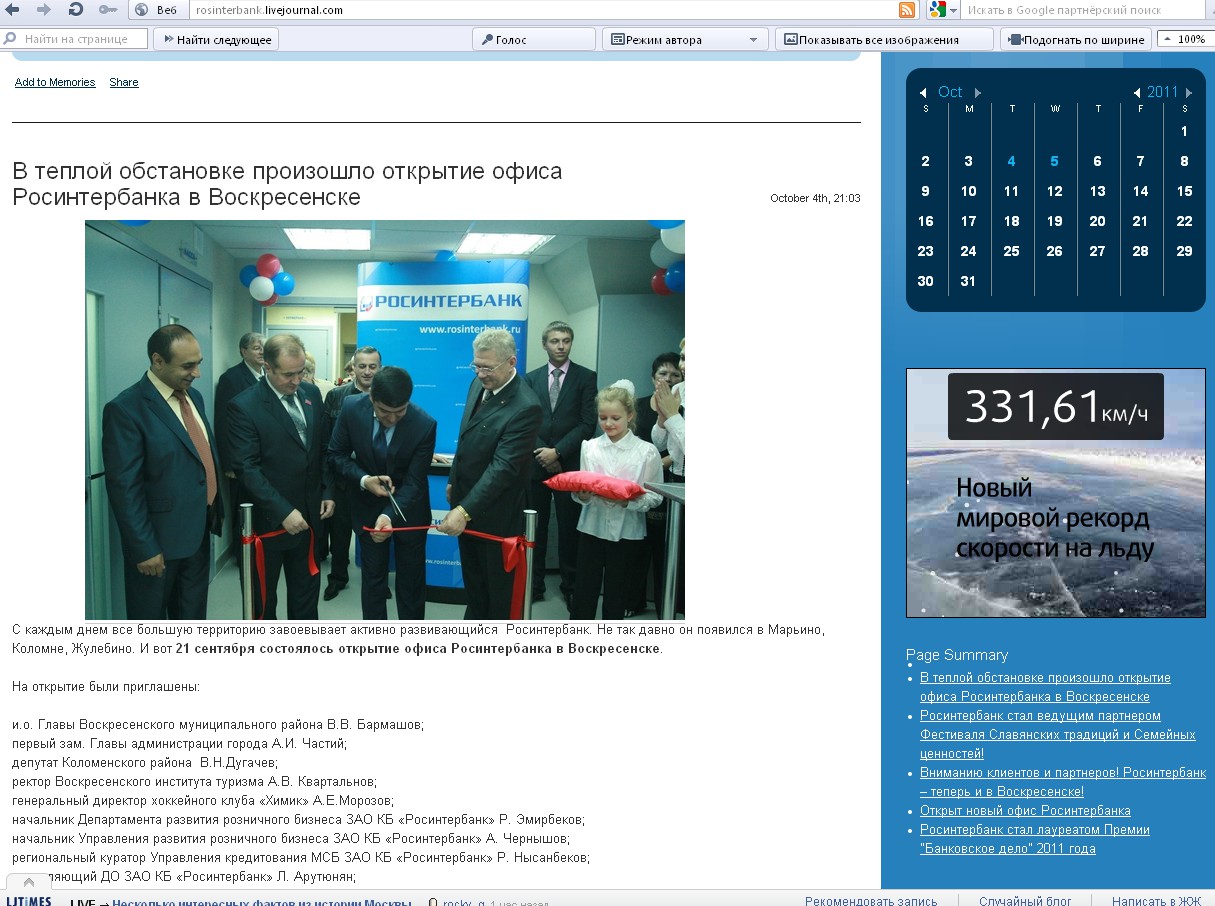Expand the search engine dropdown arrow

[x=954, y=10]
